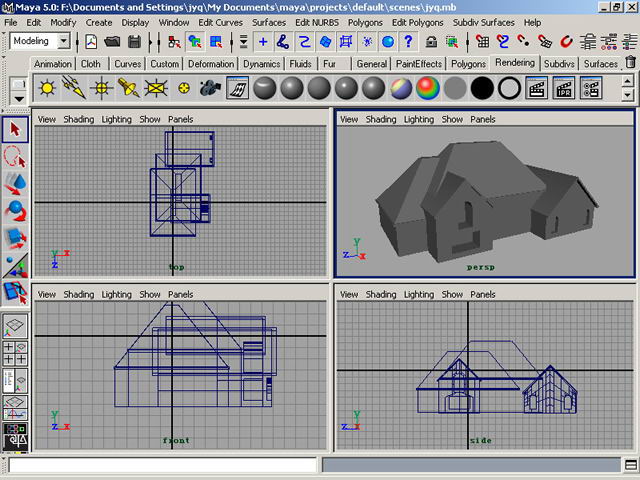Switch to the Polygons shelf tab
The image size is (640, 480).
[x=468, y=63]
